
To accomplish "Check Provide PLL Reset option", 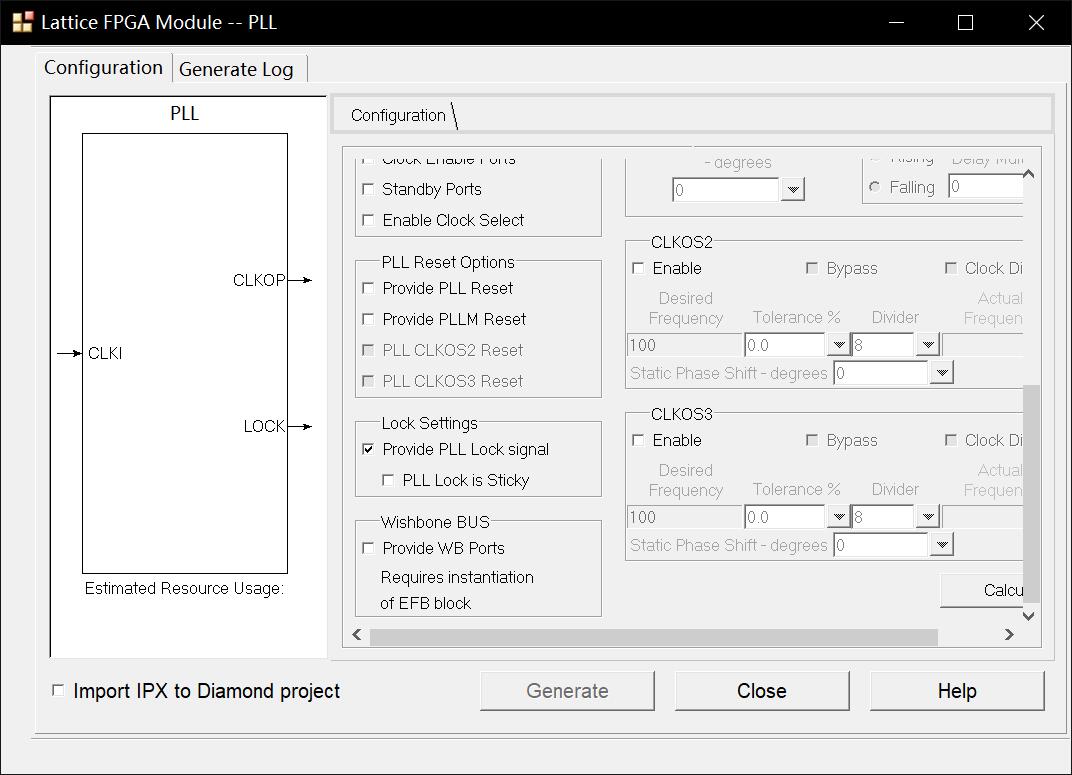I will [x=368, y=288].
